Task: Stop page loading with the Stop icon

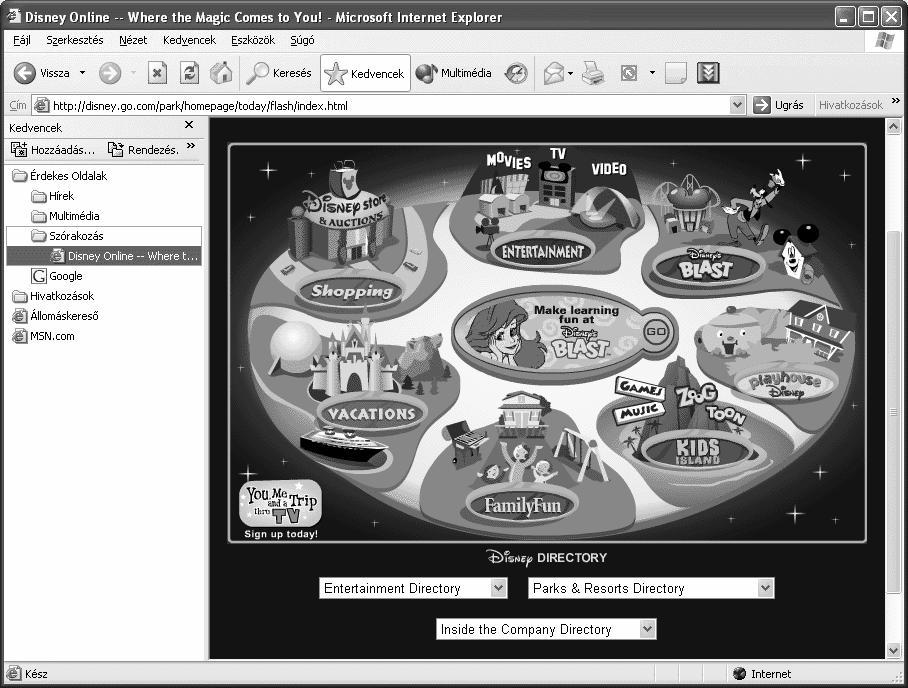Action: coord(157,73)
